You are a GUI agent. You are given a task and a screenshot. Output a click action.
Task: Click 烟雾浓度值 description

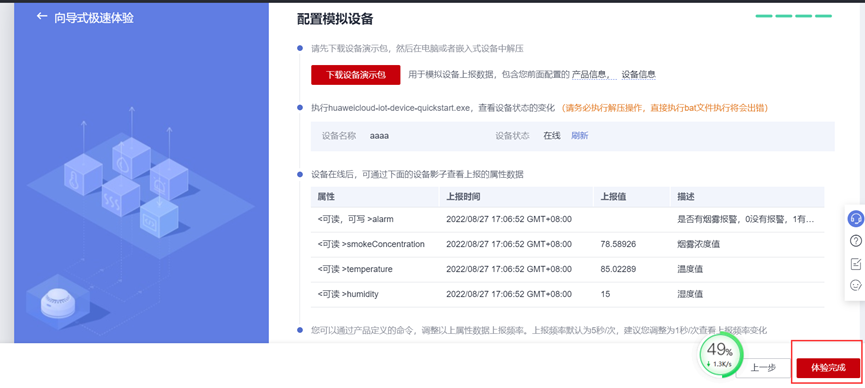(x=698, y=244)
